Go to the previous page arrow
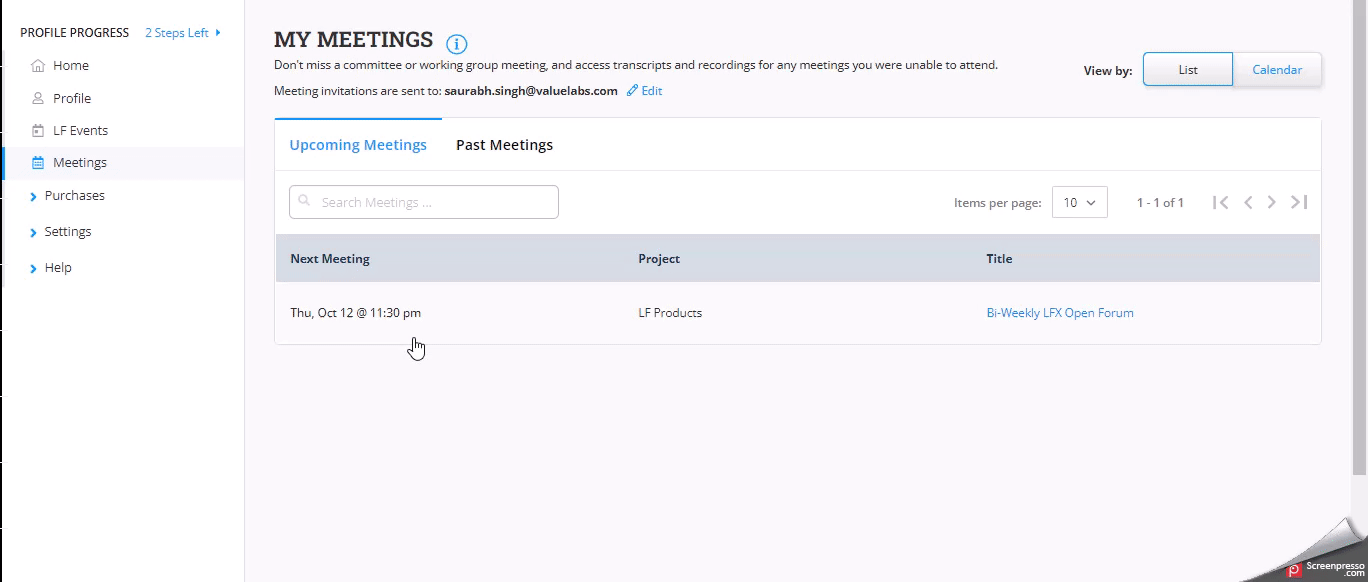This screenshot has height=582, width=1368. (x=1248, y=202)
